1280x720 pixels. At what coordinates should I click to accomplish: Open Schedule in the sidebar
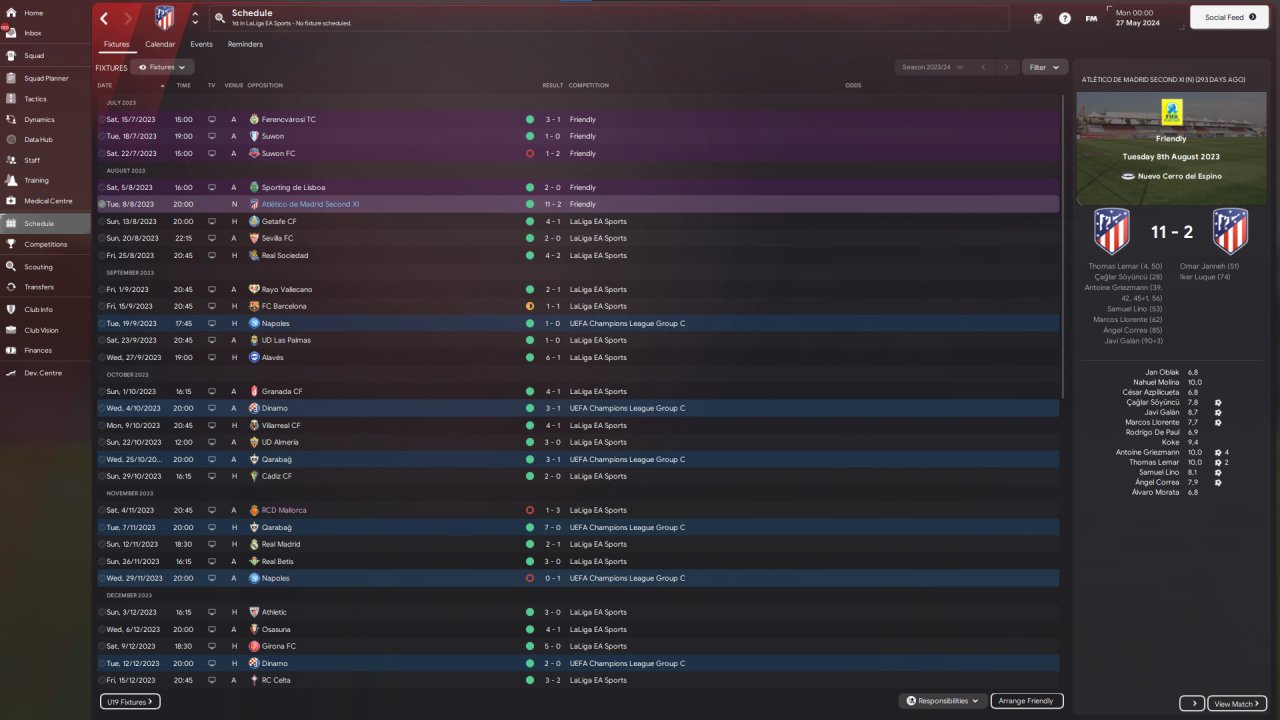coord(45,223)
